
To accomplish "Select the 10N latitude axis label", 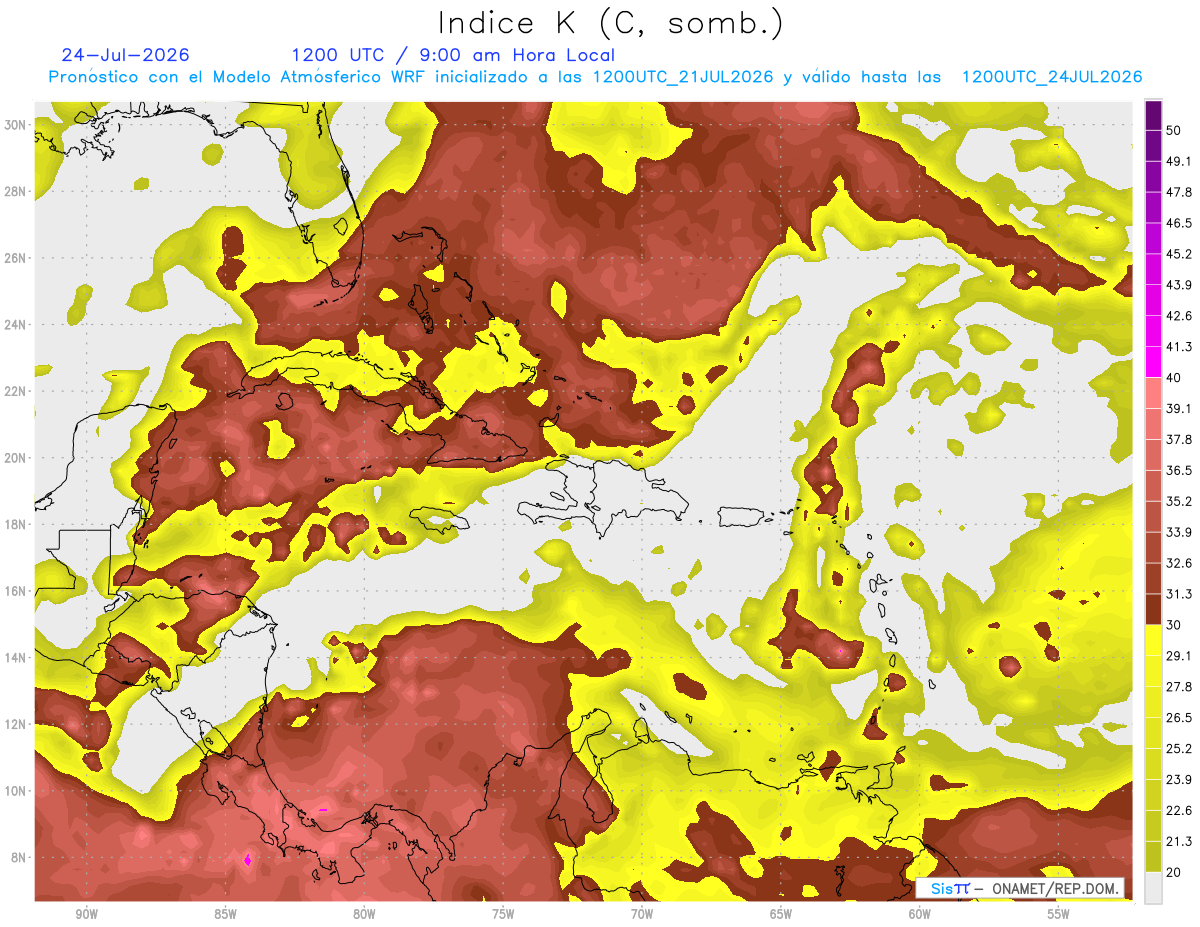I will tap(16, 791).
